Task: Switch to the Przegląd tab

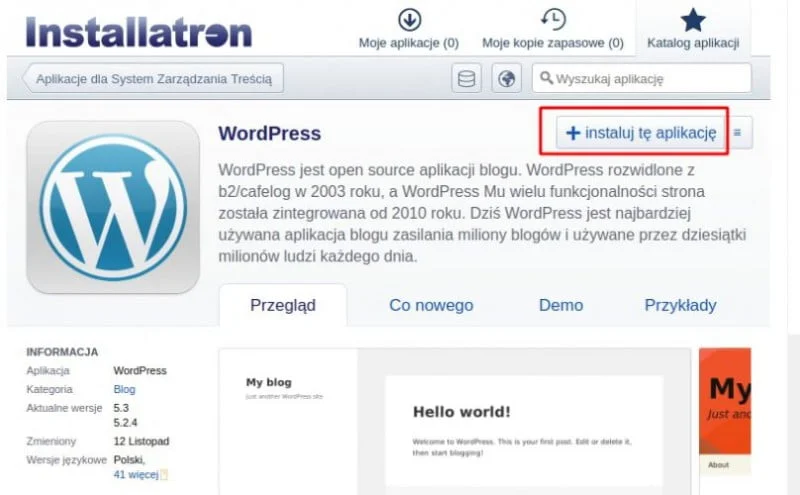Action: pos(283,305)
